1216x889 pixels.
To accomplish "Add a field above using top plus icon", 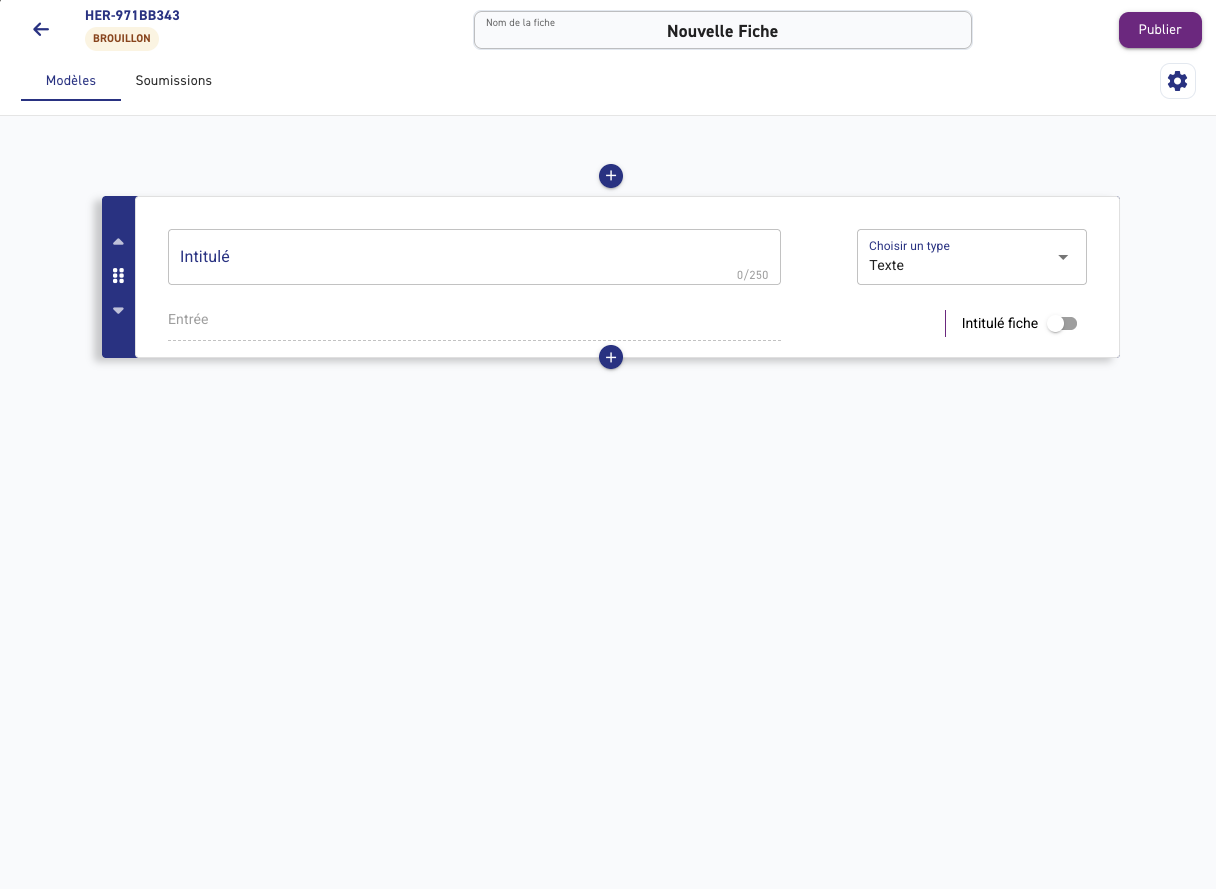I will (x=611, y=176).
